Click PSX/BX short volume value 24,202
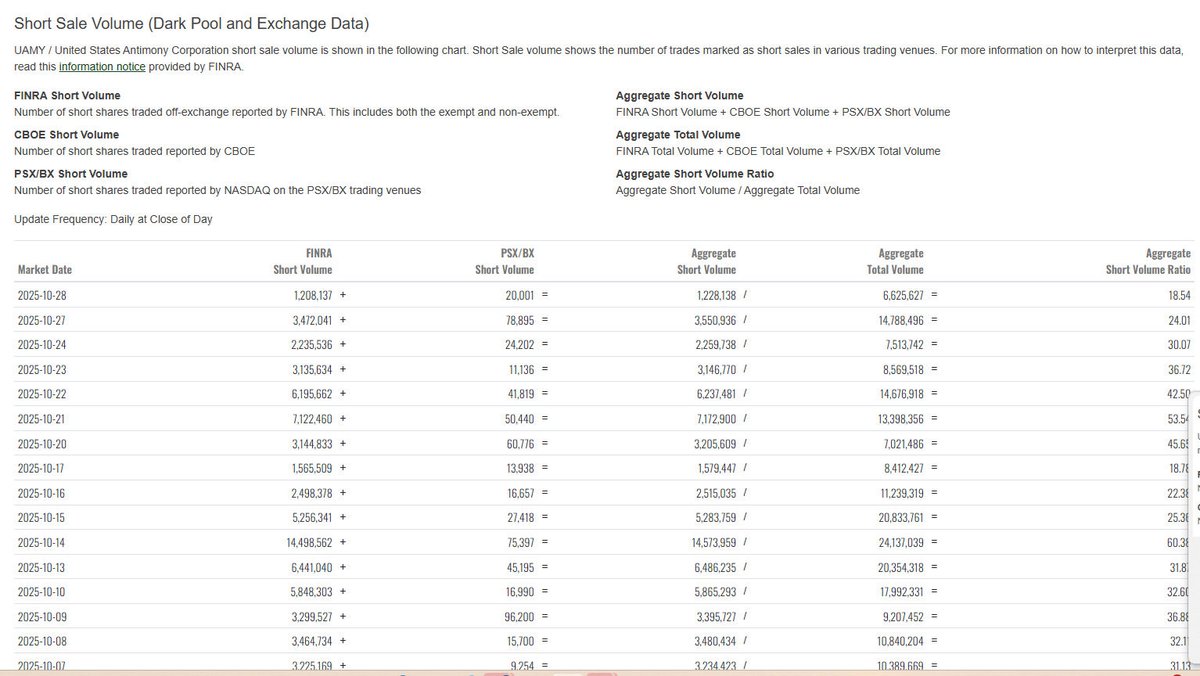Image resolution: width=1200 pixels, height=676 pixels. click(x=521, y=346)
